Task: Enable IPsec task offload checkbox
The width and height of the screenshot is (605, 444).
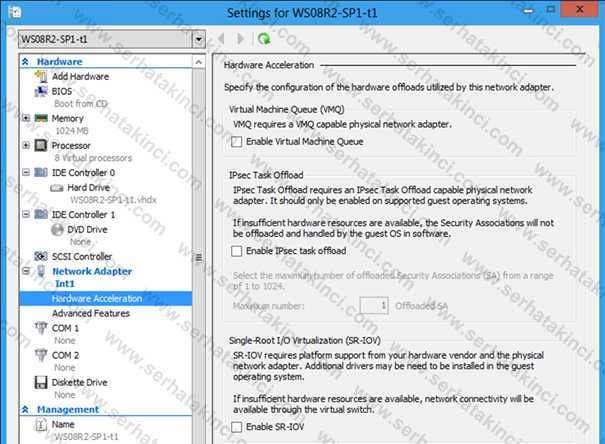Action: 237,251
